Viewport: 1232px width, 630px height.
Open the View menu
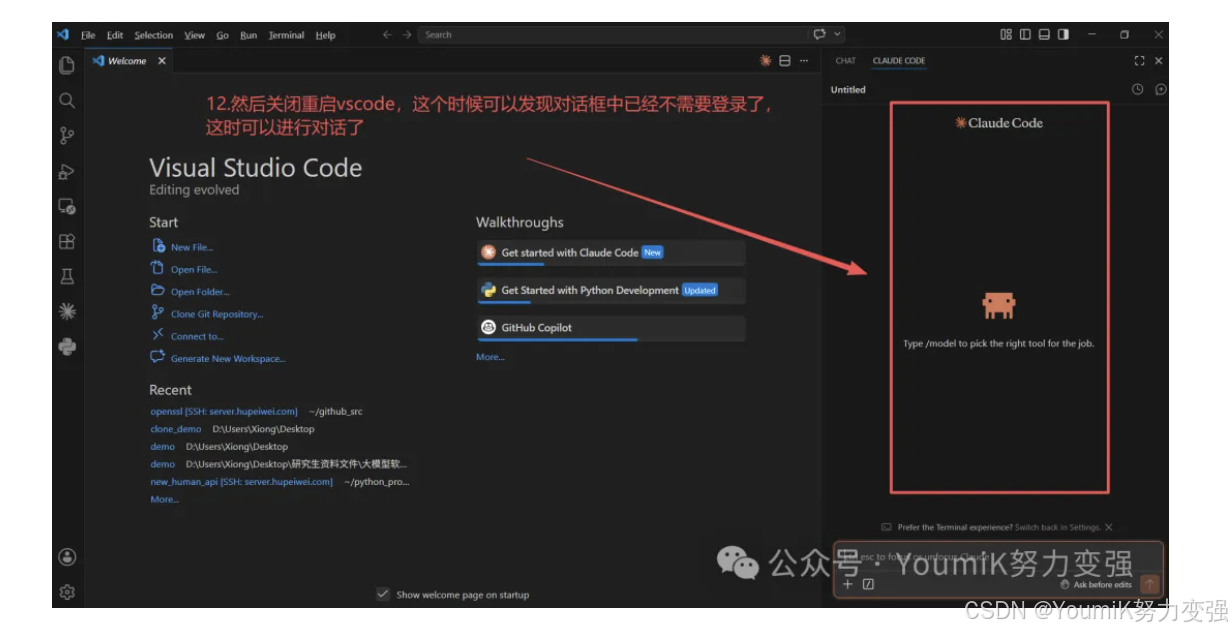(195, 35)
